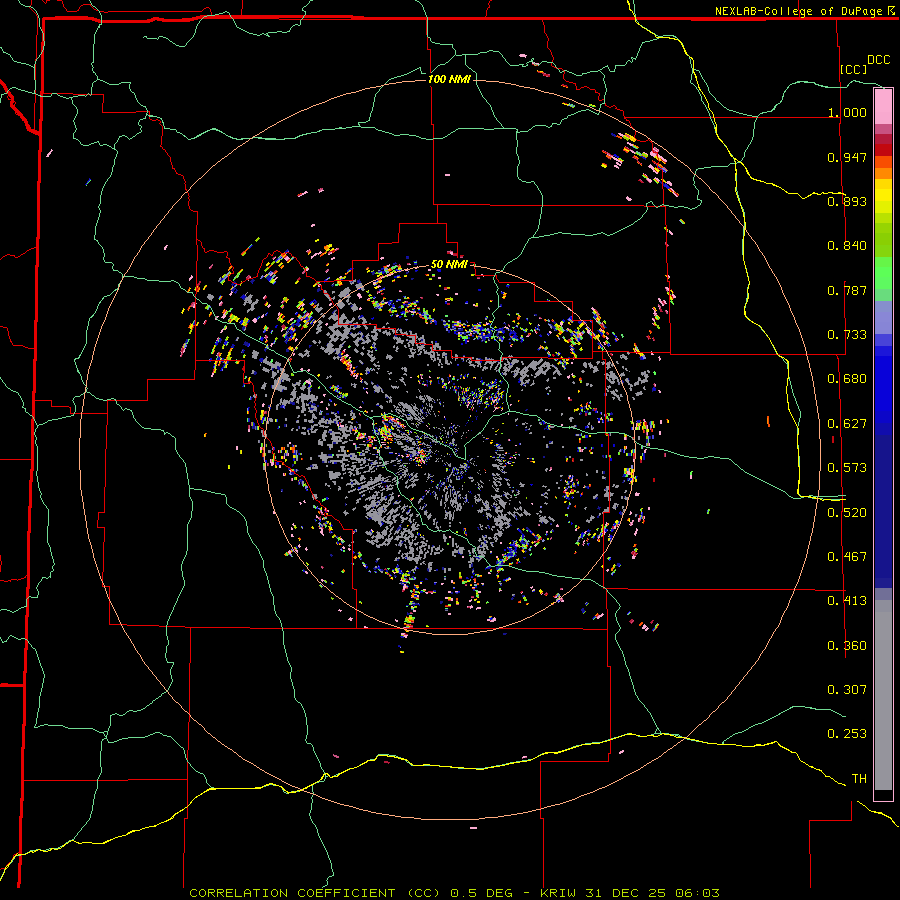
Task: Click the 0.840 scale value
Action: click(847, 246)
